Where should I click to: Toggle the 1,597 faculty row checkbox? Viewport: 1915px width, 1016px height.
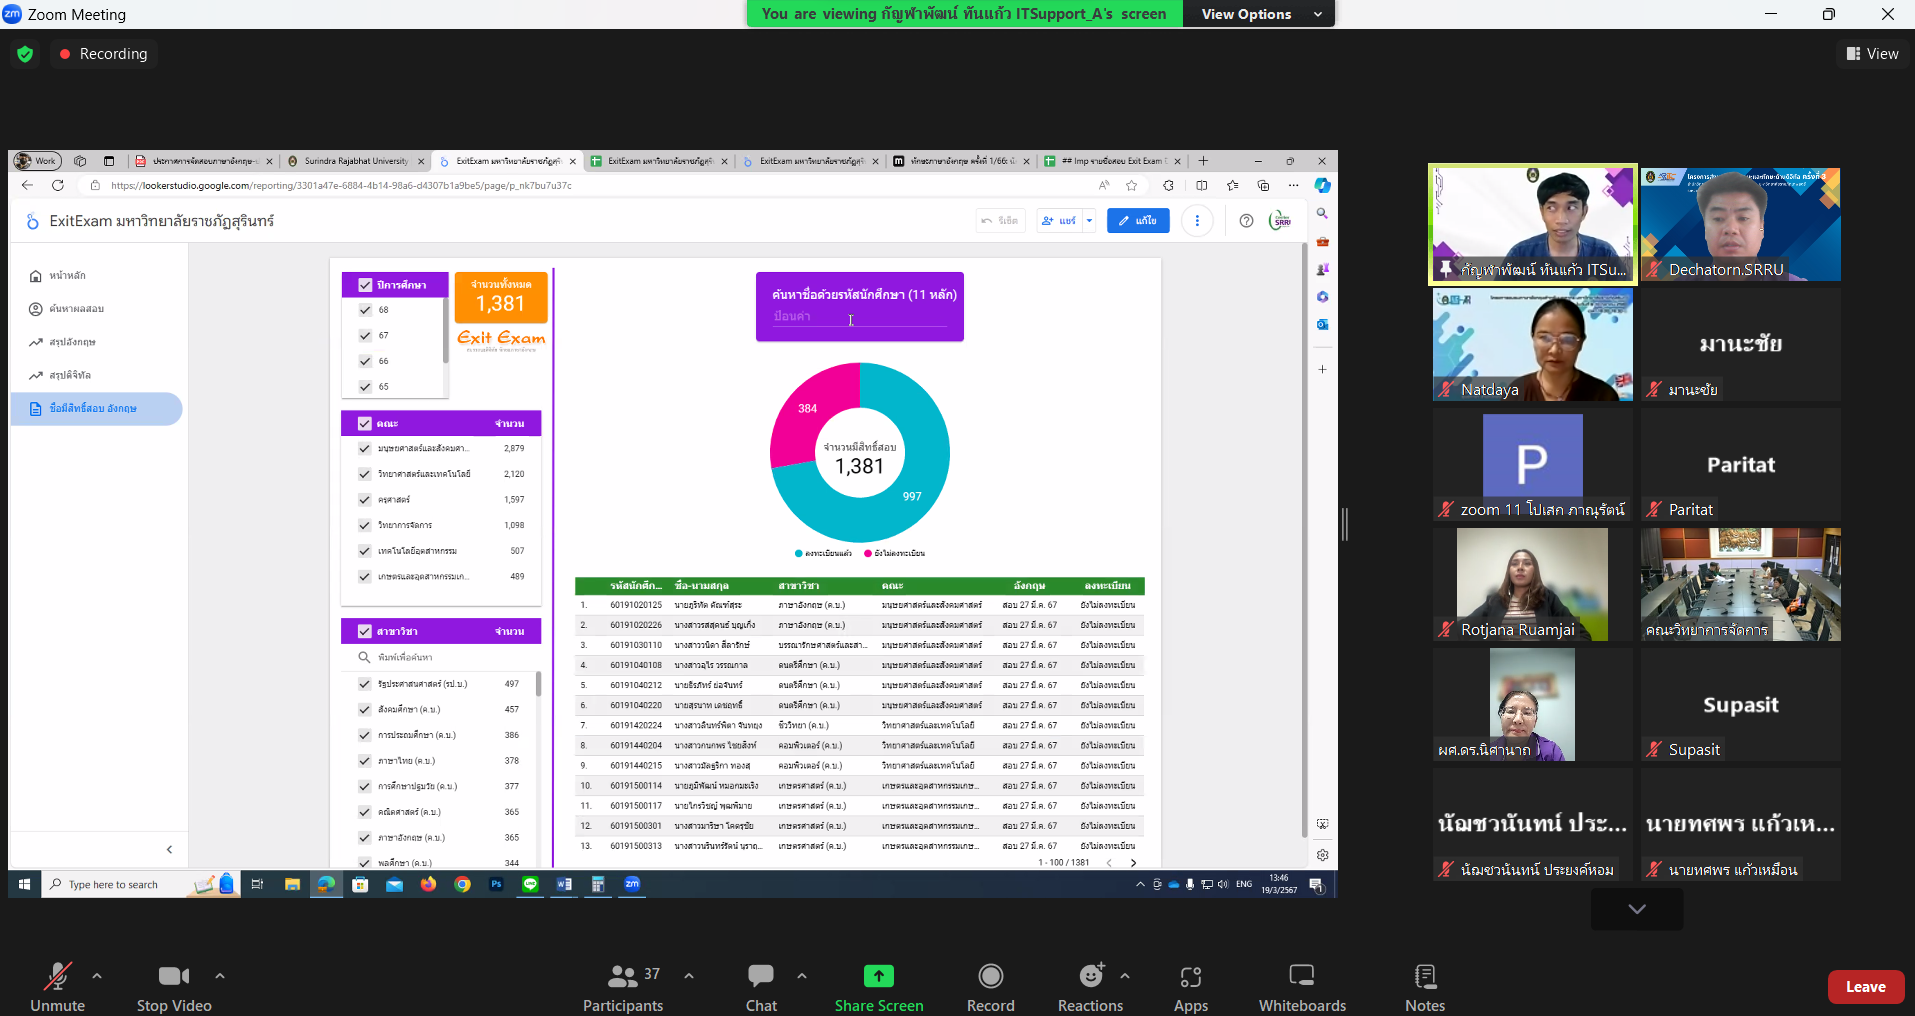365,499
